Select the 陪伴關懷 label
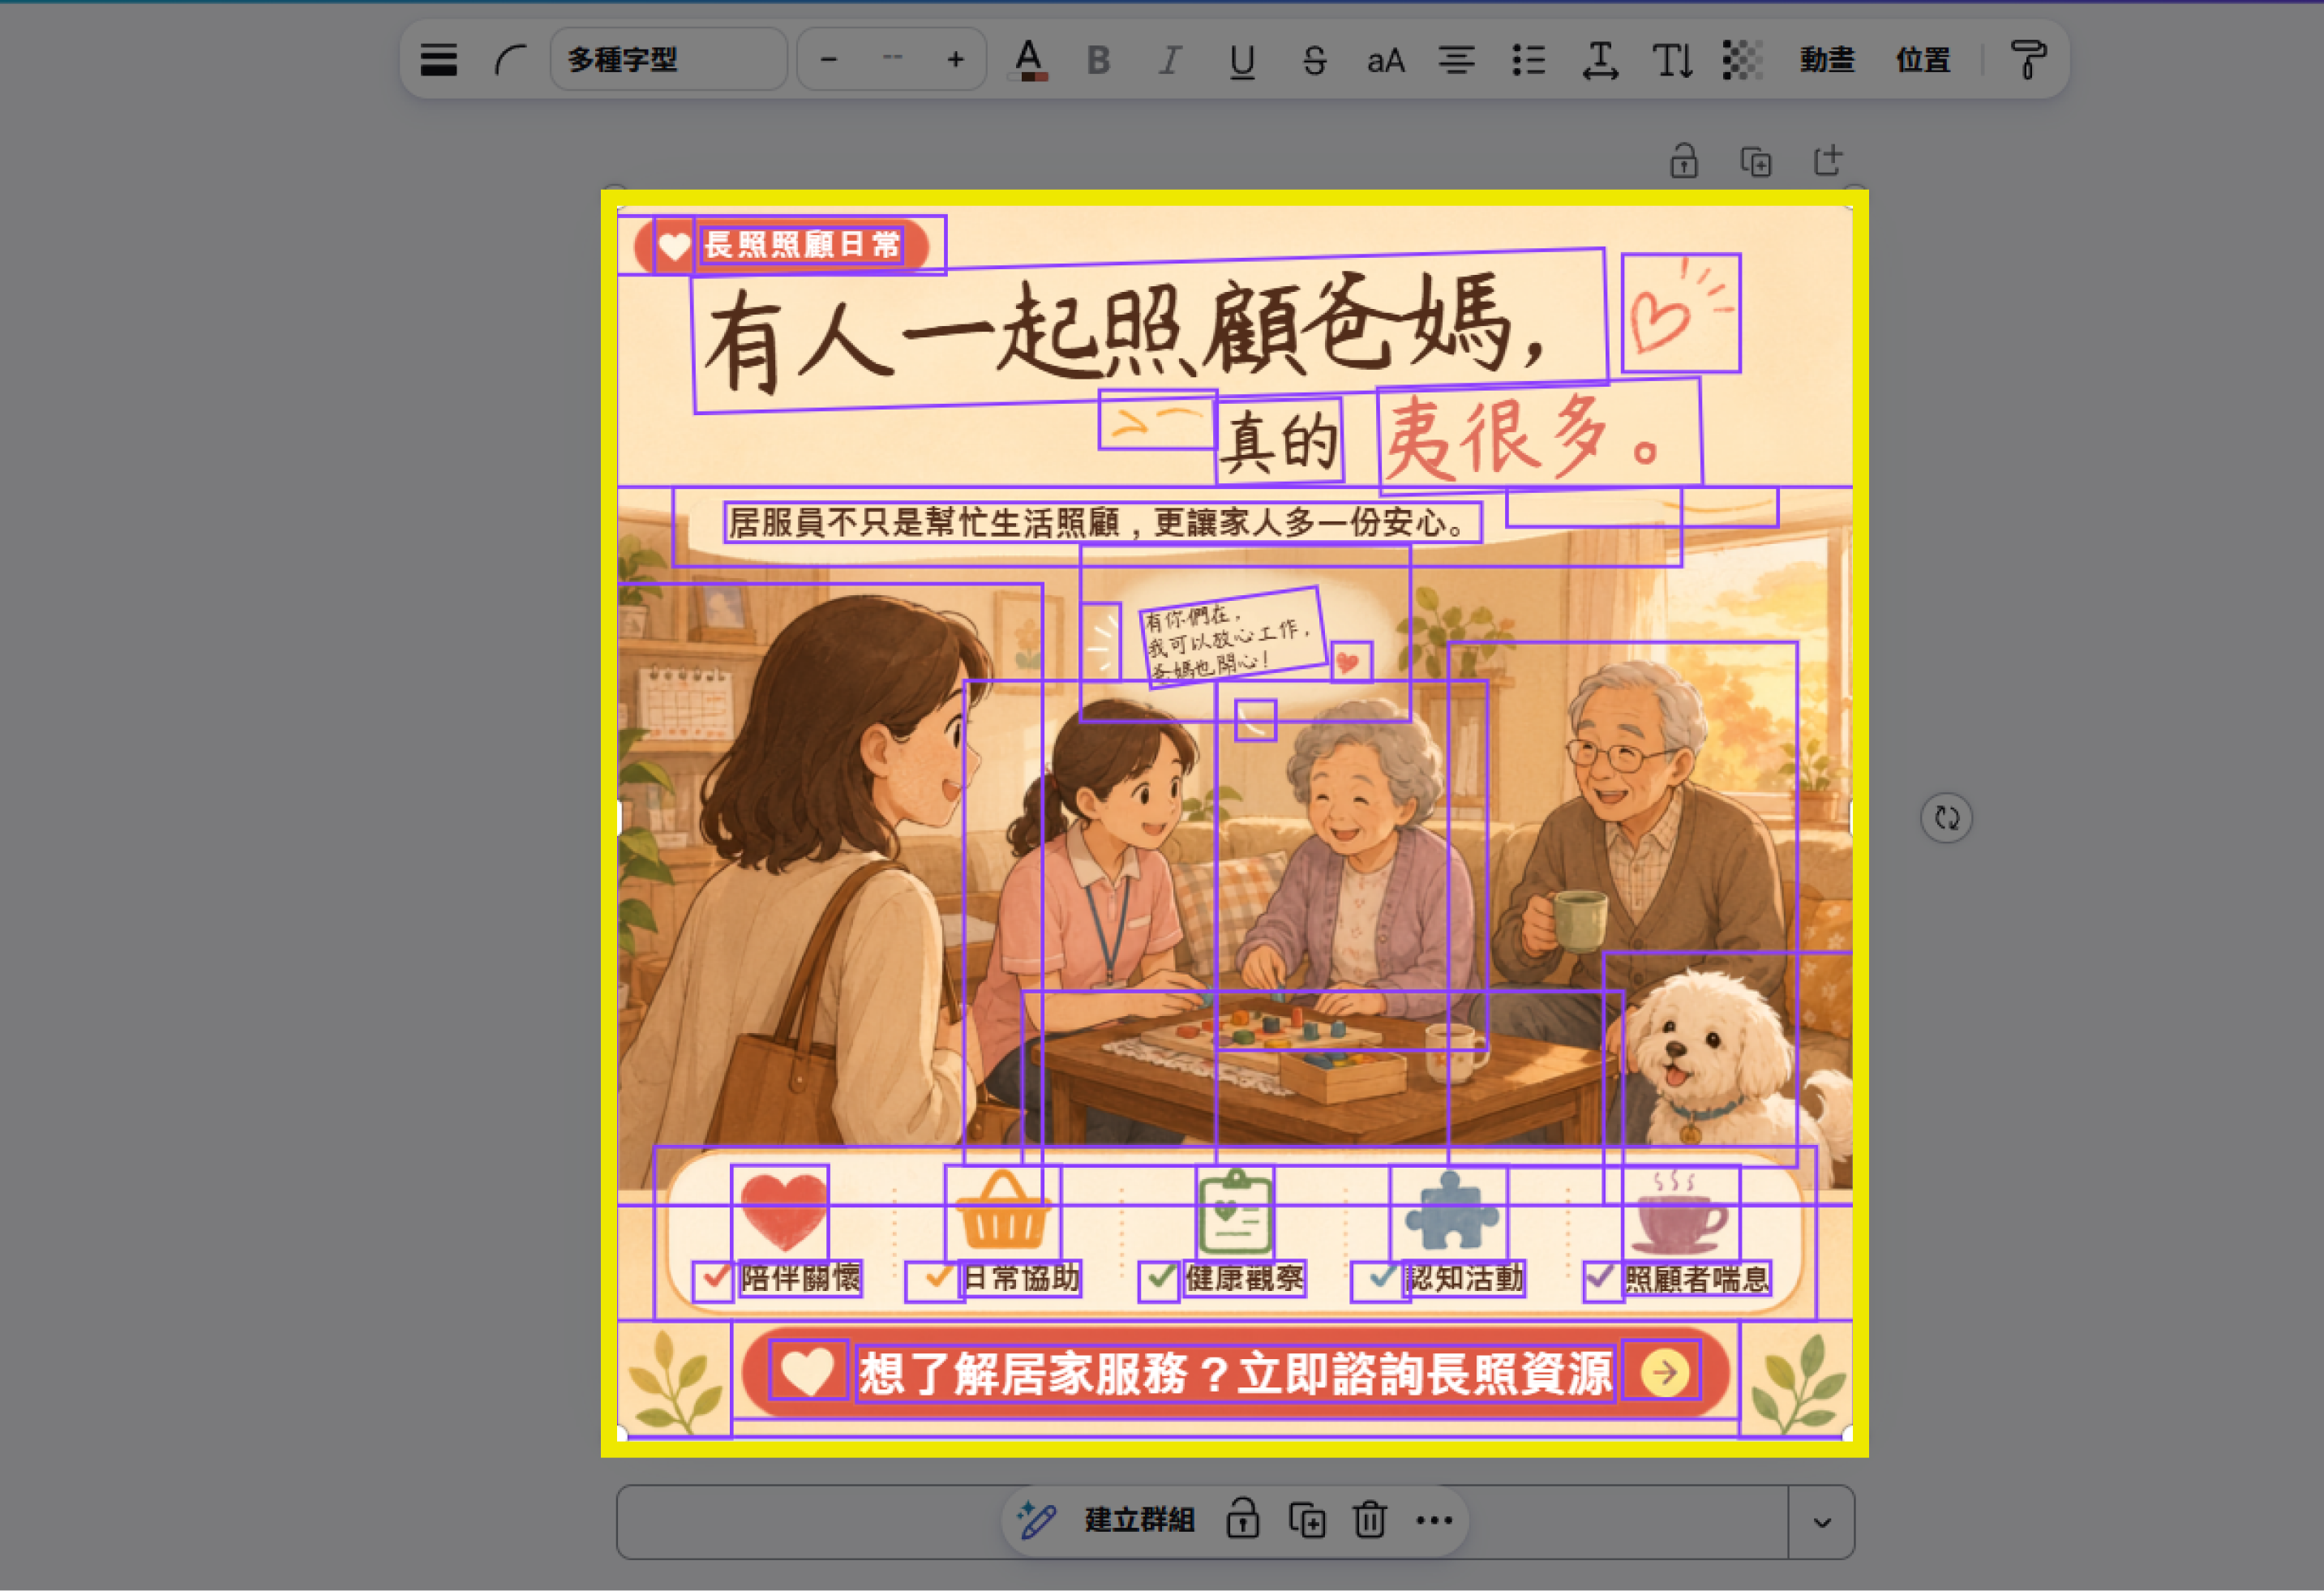Image resolution: width=2324 pixels, height=1591 pixels. click(x=800, y=1278)
